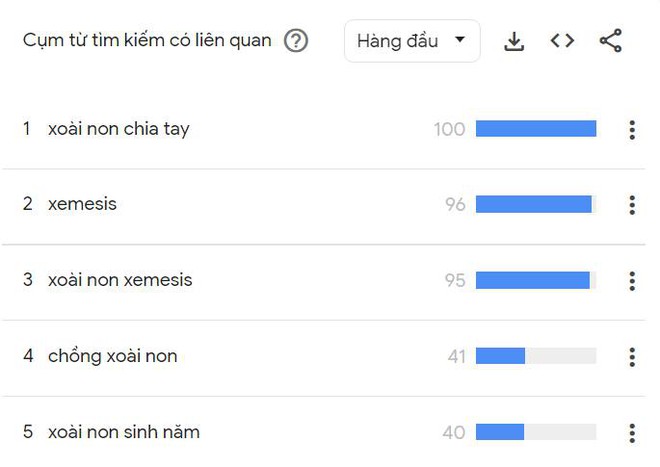This screenshot has width=660, height=467.
Task: Select the 'xemesis' search query
Action: coord(82,204)
